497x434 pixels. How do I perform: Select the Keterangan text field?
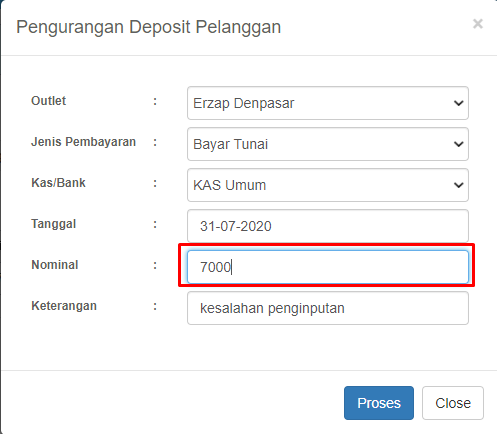pyautogui.click(x=328, y=308)
